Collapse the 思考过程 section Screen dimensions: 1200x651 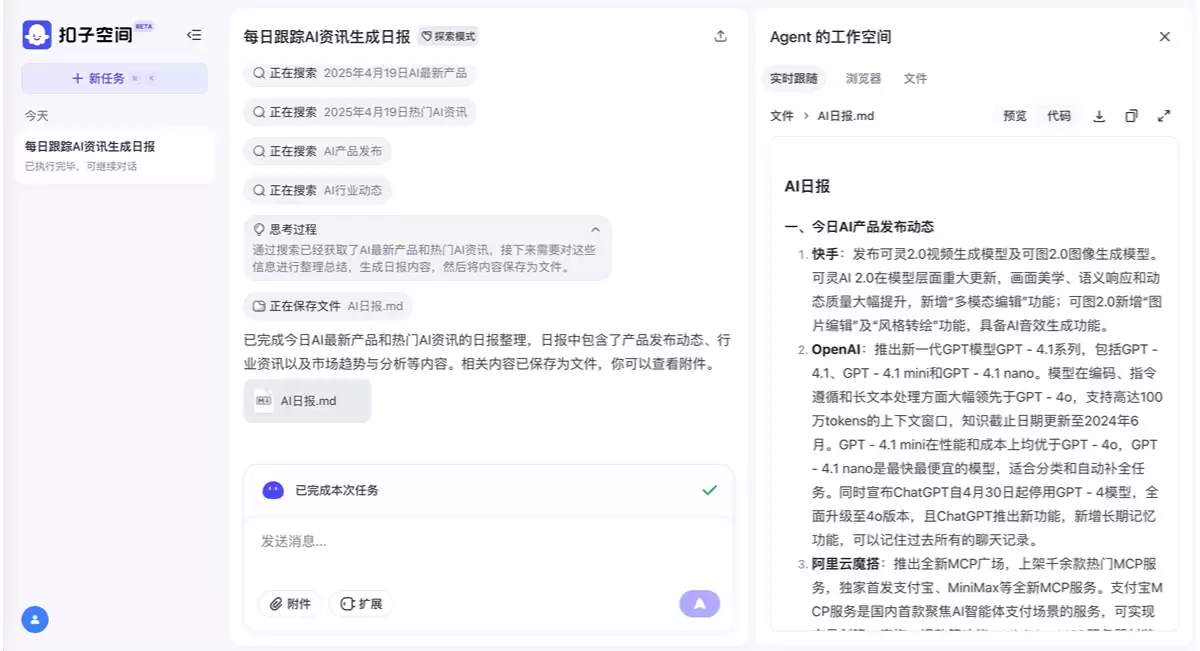pos(596,229)
